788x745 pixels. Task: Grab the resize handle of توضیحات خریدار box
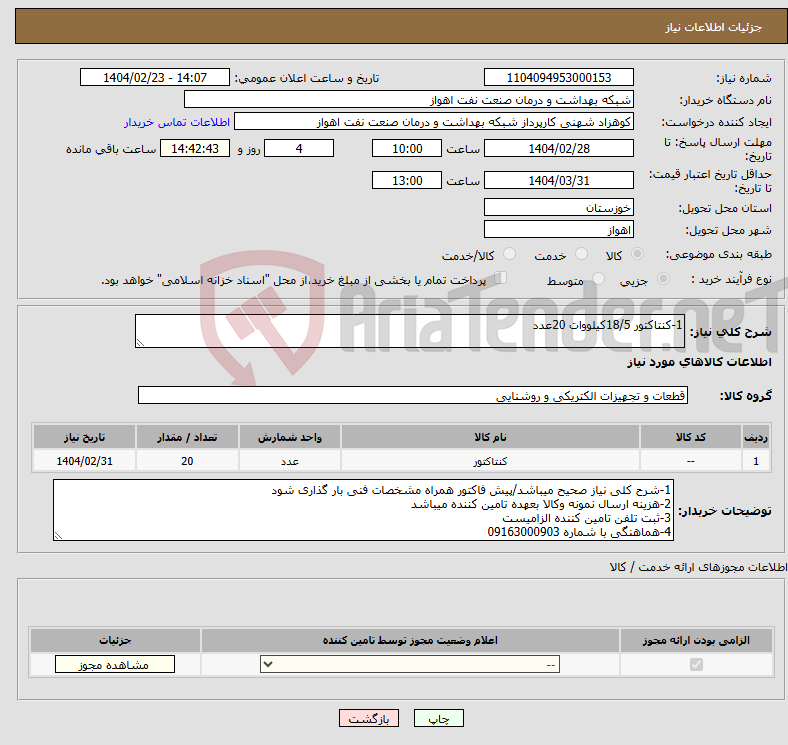[58, 536]
